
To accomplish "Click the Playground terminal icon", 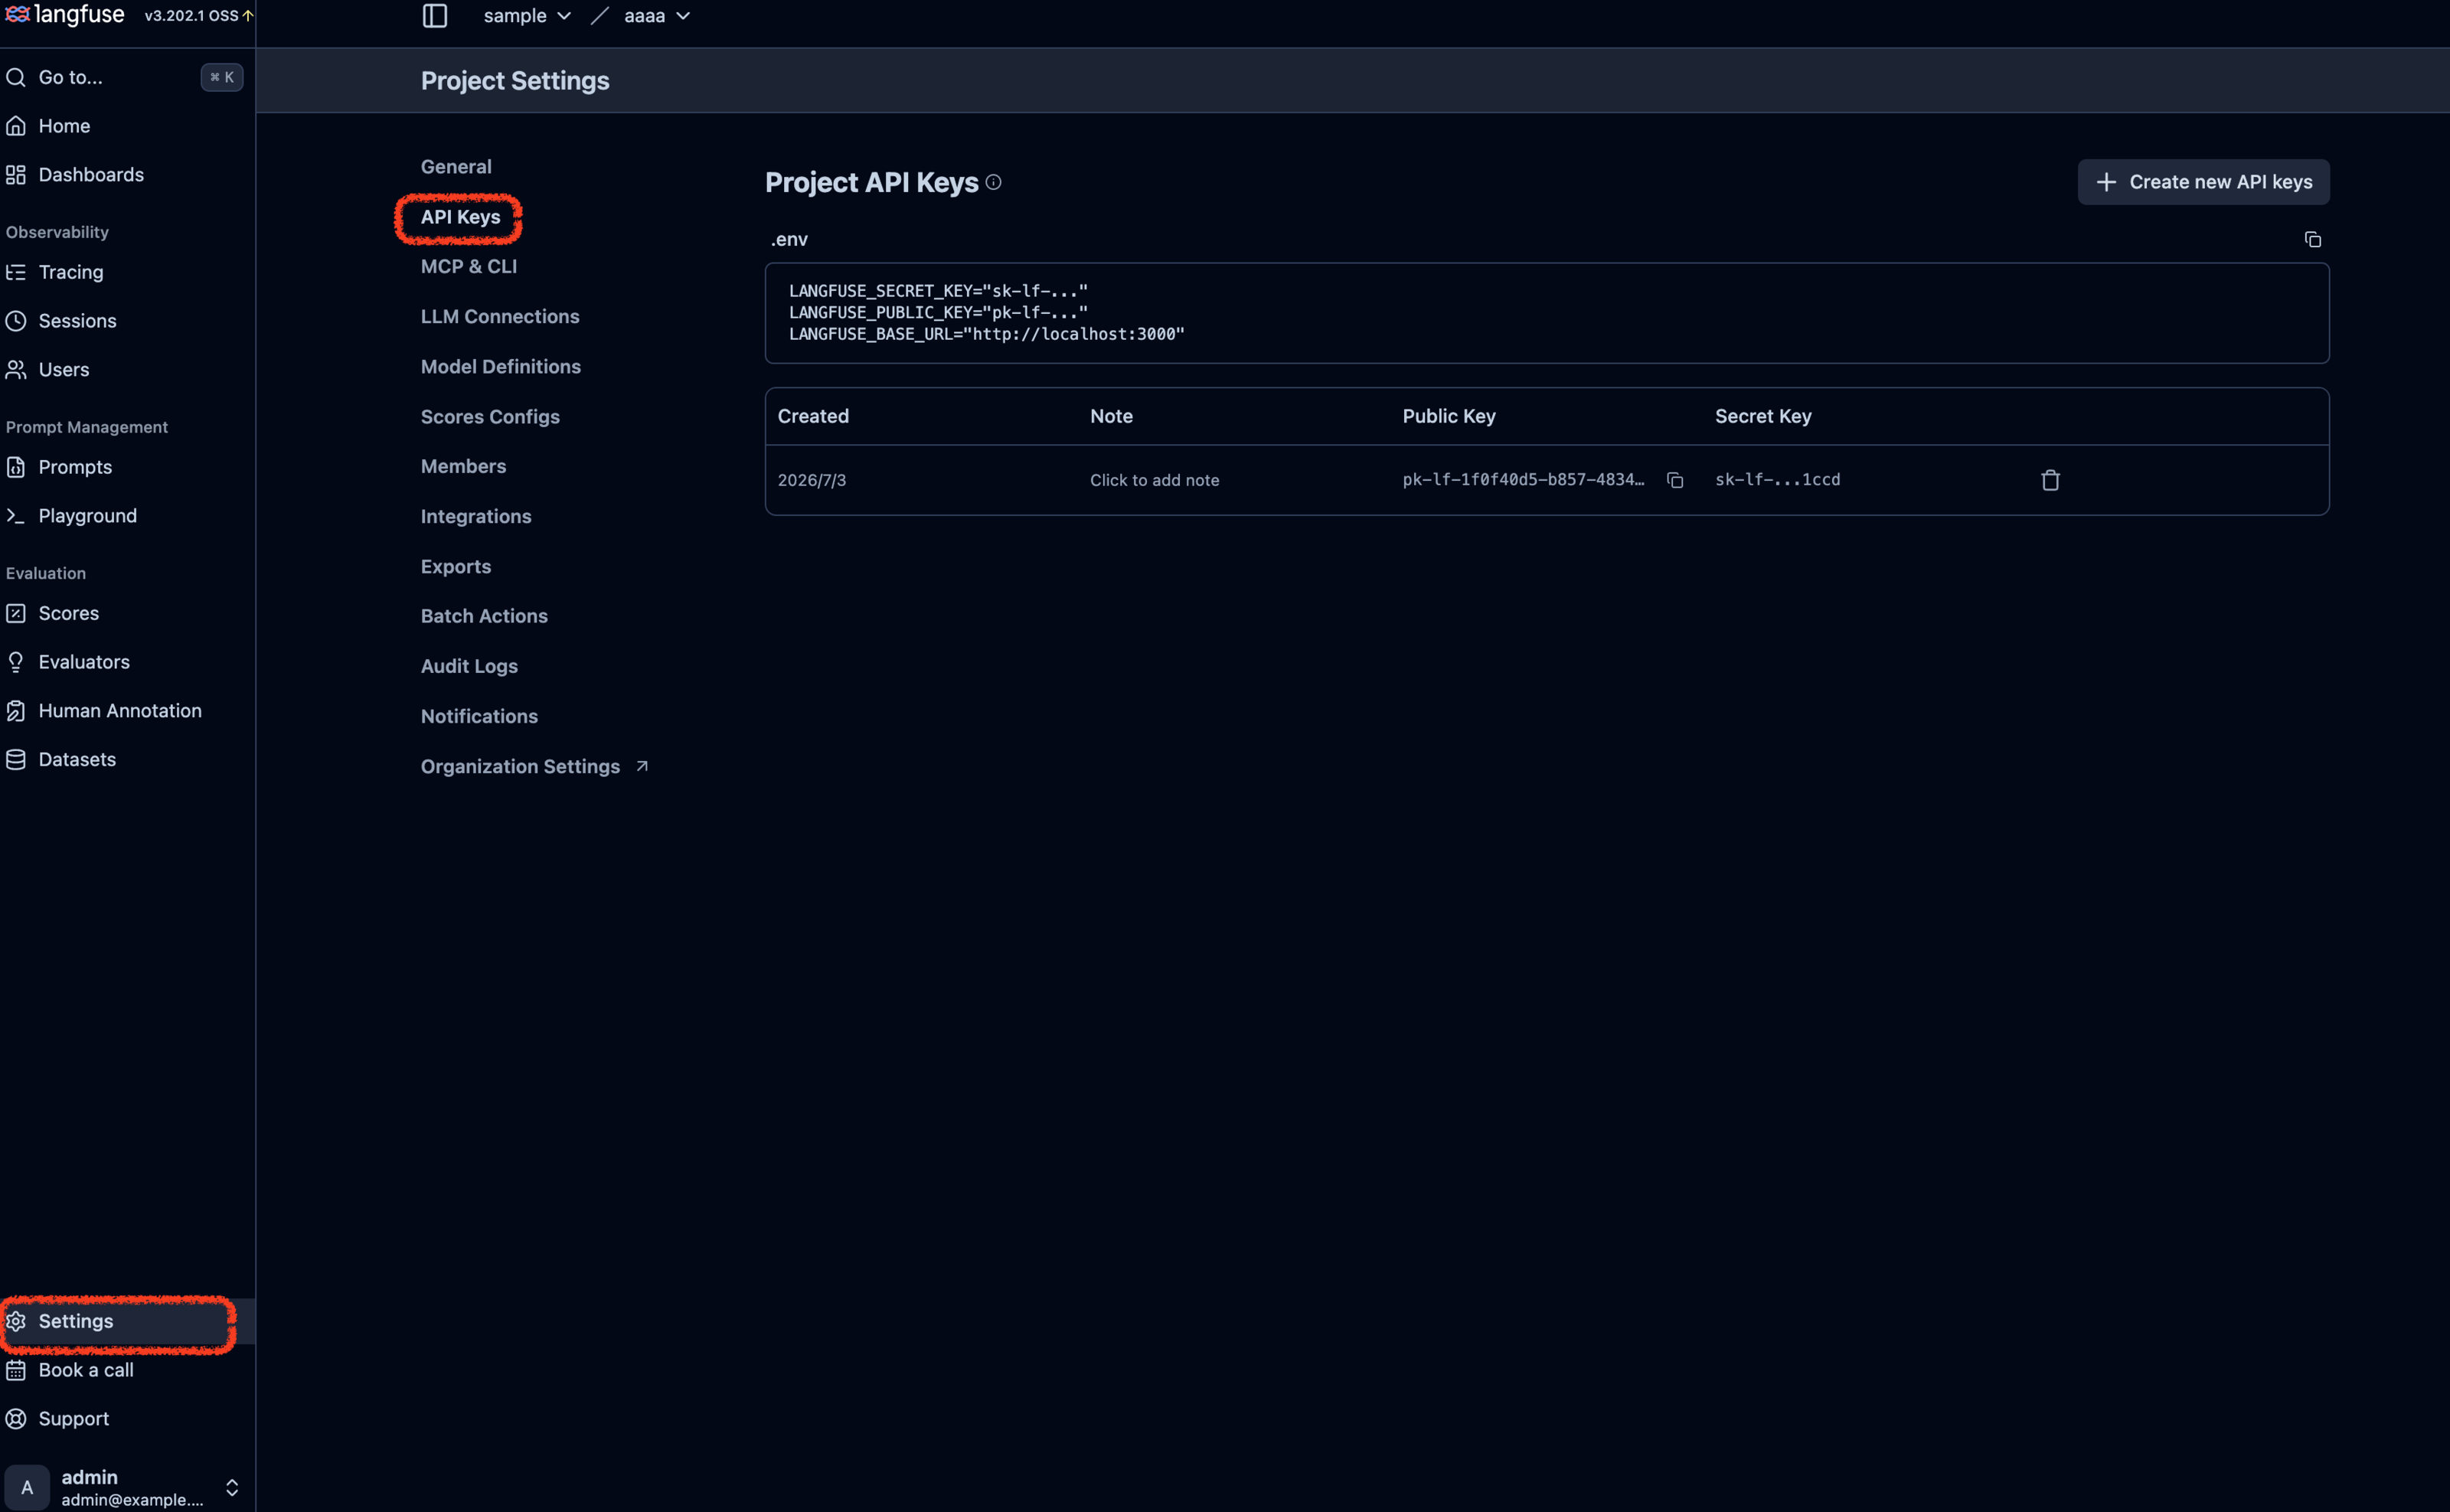I will point(16,516).
